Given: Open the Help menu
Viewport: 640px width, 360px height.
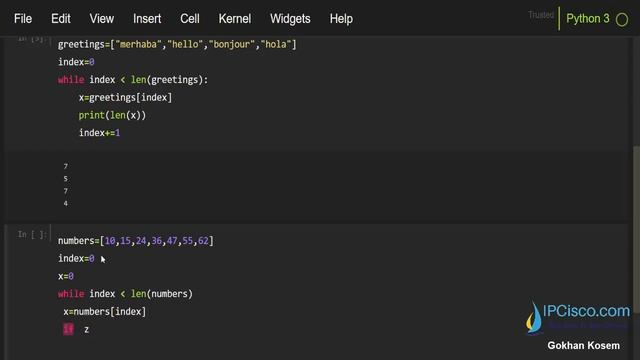Looking at the screenshot, I should click(341, 19).
